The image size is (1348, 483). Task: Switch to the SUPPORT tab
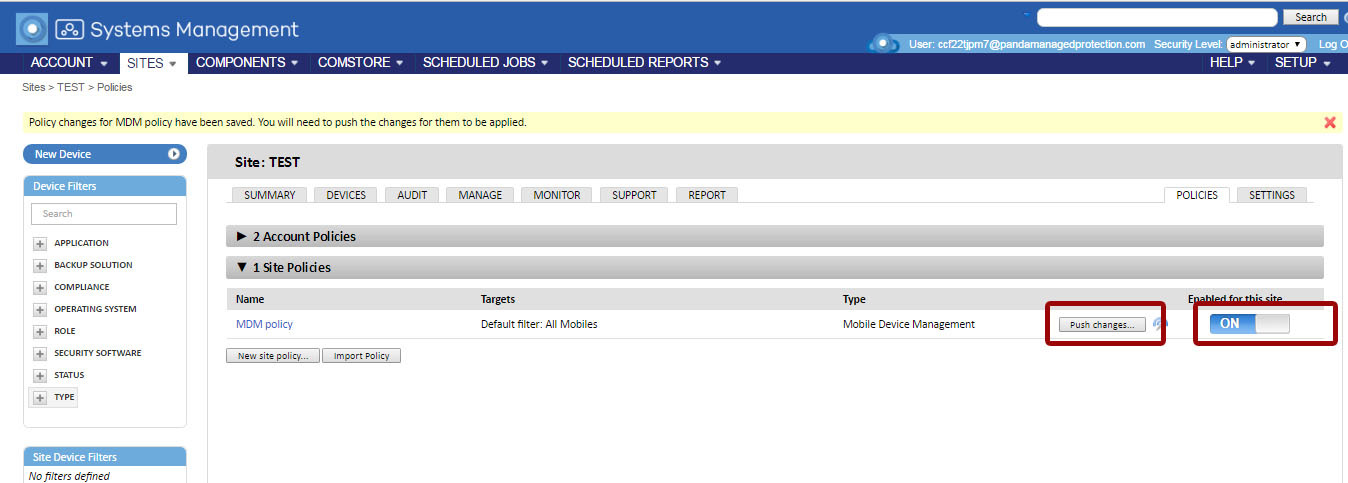[634, 195]
